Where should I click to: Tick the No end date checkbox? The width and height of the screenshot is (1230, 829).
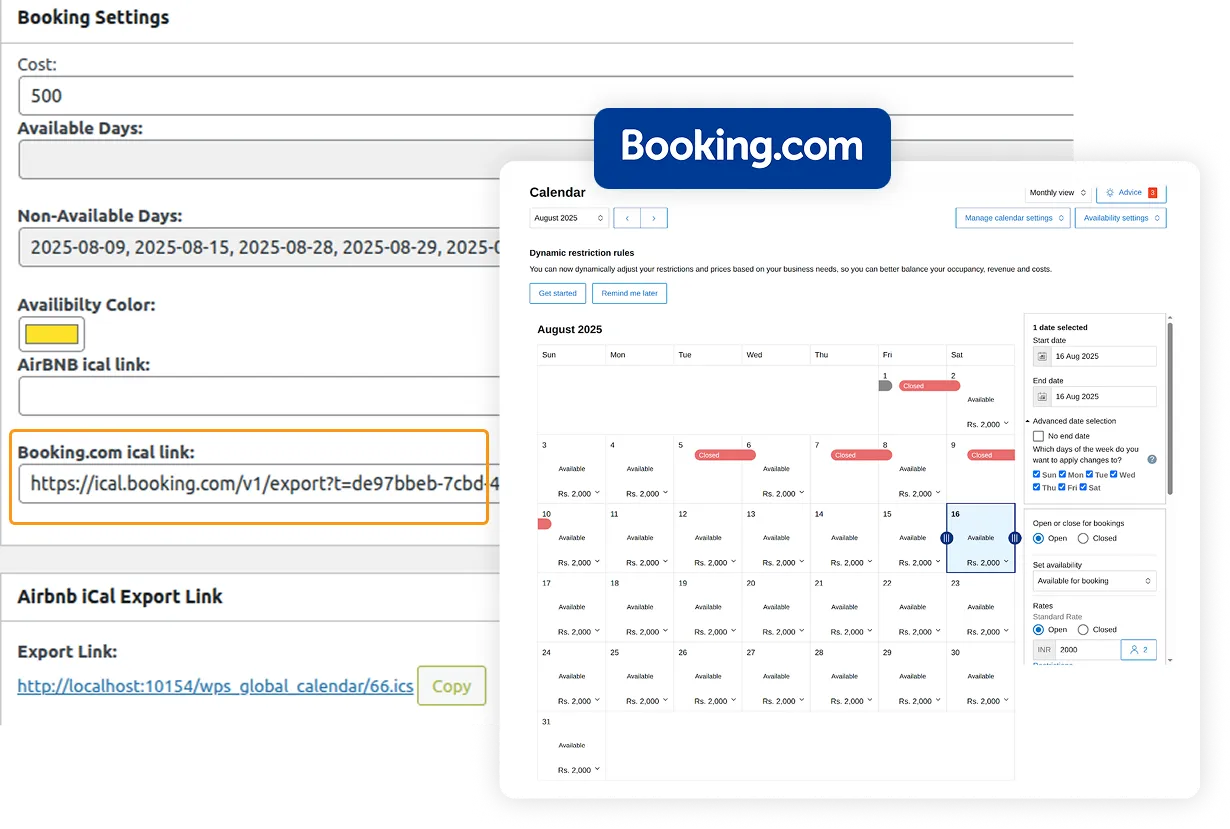(1038, 436)
